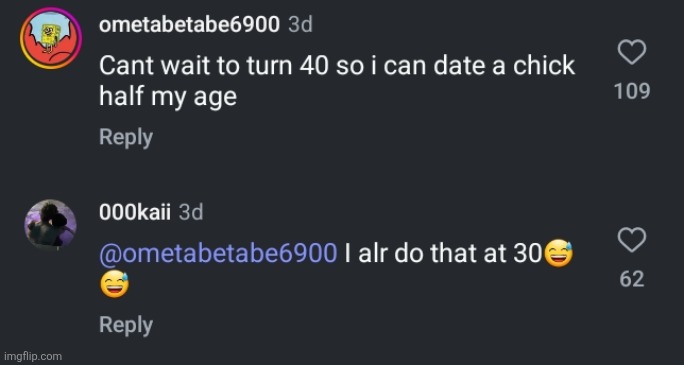Select the 'I alr do that at 30' text
The height and width of the screenshot is (365, 684).
[x=443, y=254]
